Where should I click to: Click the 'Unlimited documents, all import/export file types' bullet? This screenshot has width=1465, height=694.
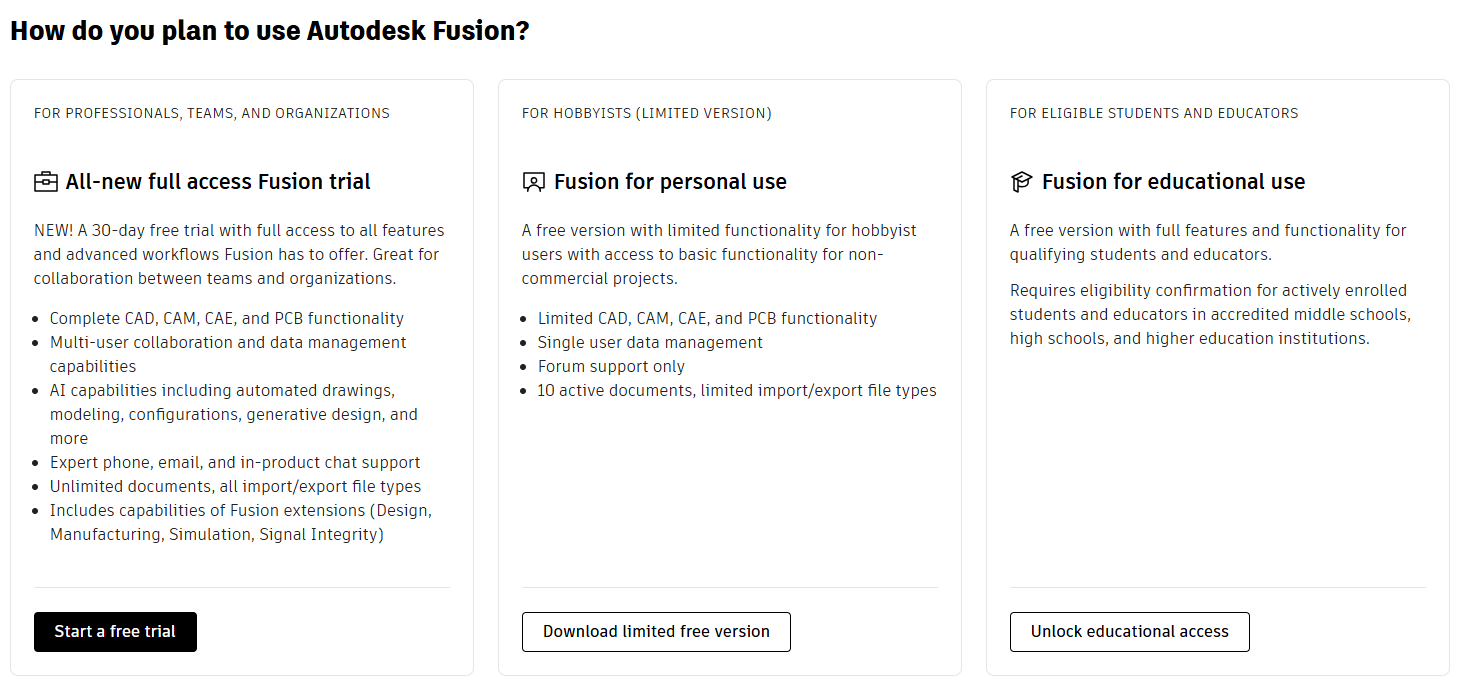pyautogui.click(x=235, y=487)
